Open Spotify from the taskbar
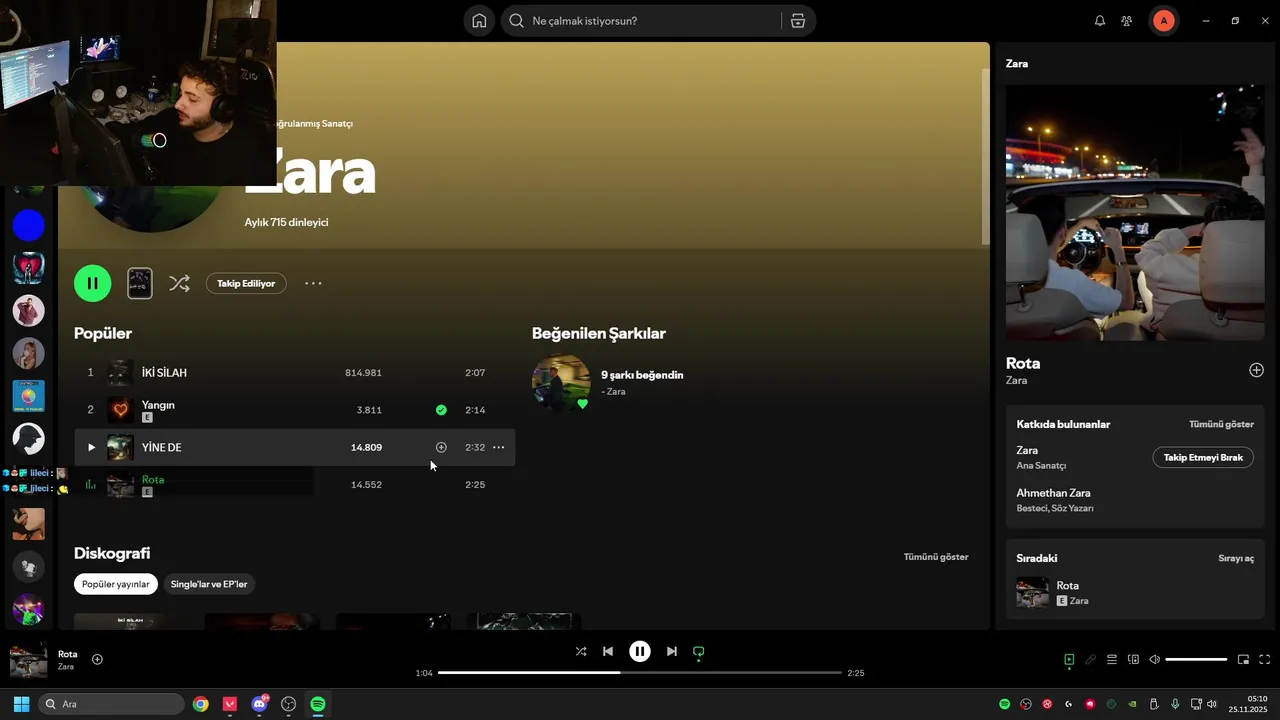 tap(318, 704)
